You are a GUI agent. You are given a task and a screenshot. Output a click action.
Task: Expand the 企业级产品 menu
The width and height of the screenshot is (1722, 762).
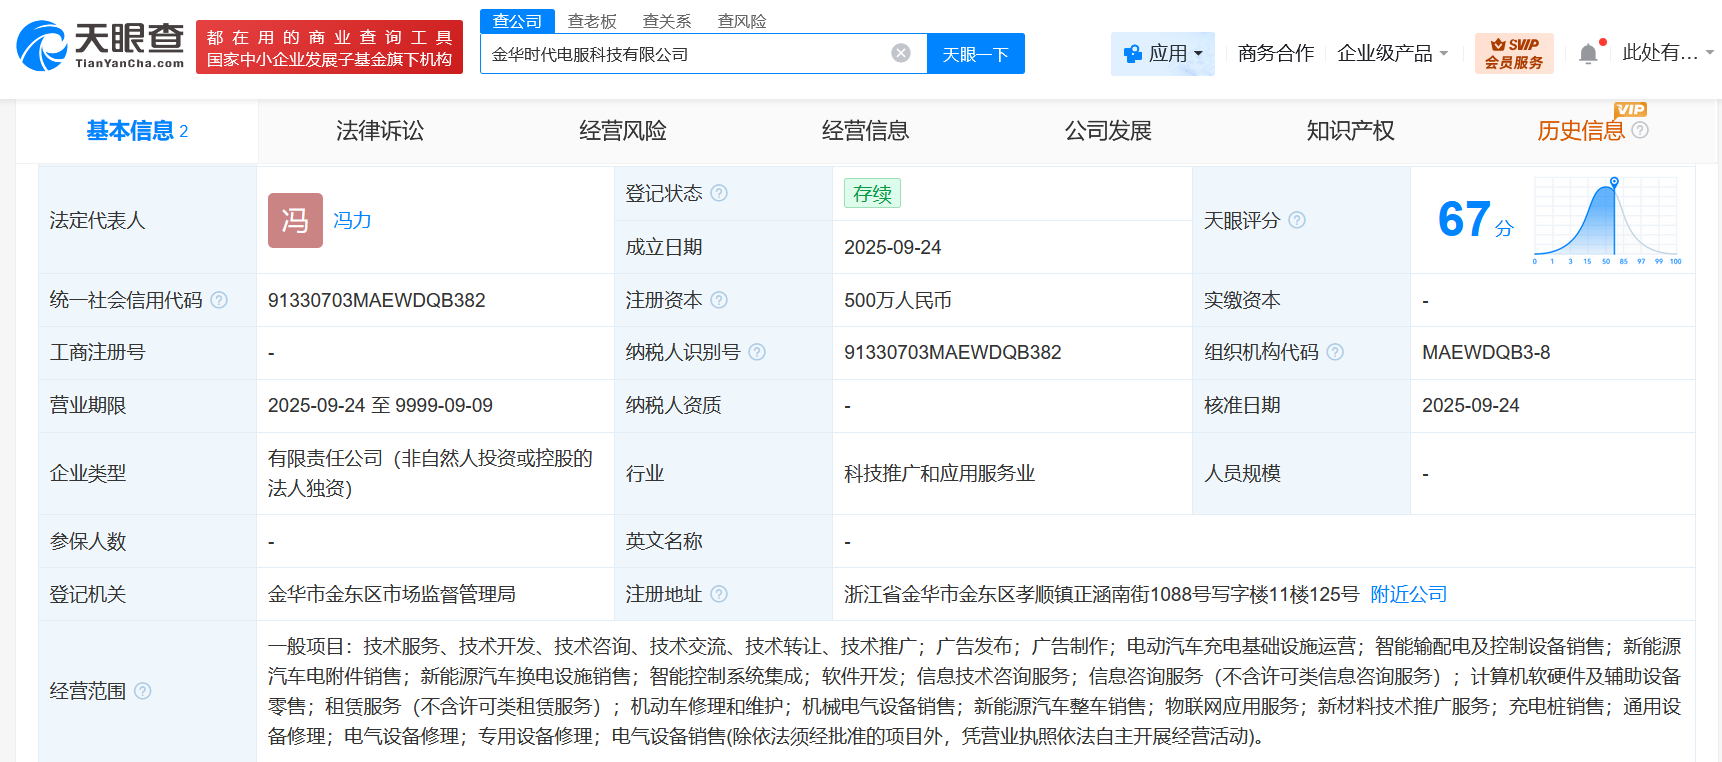point(1392,54)
